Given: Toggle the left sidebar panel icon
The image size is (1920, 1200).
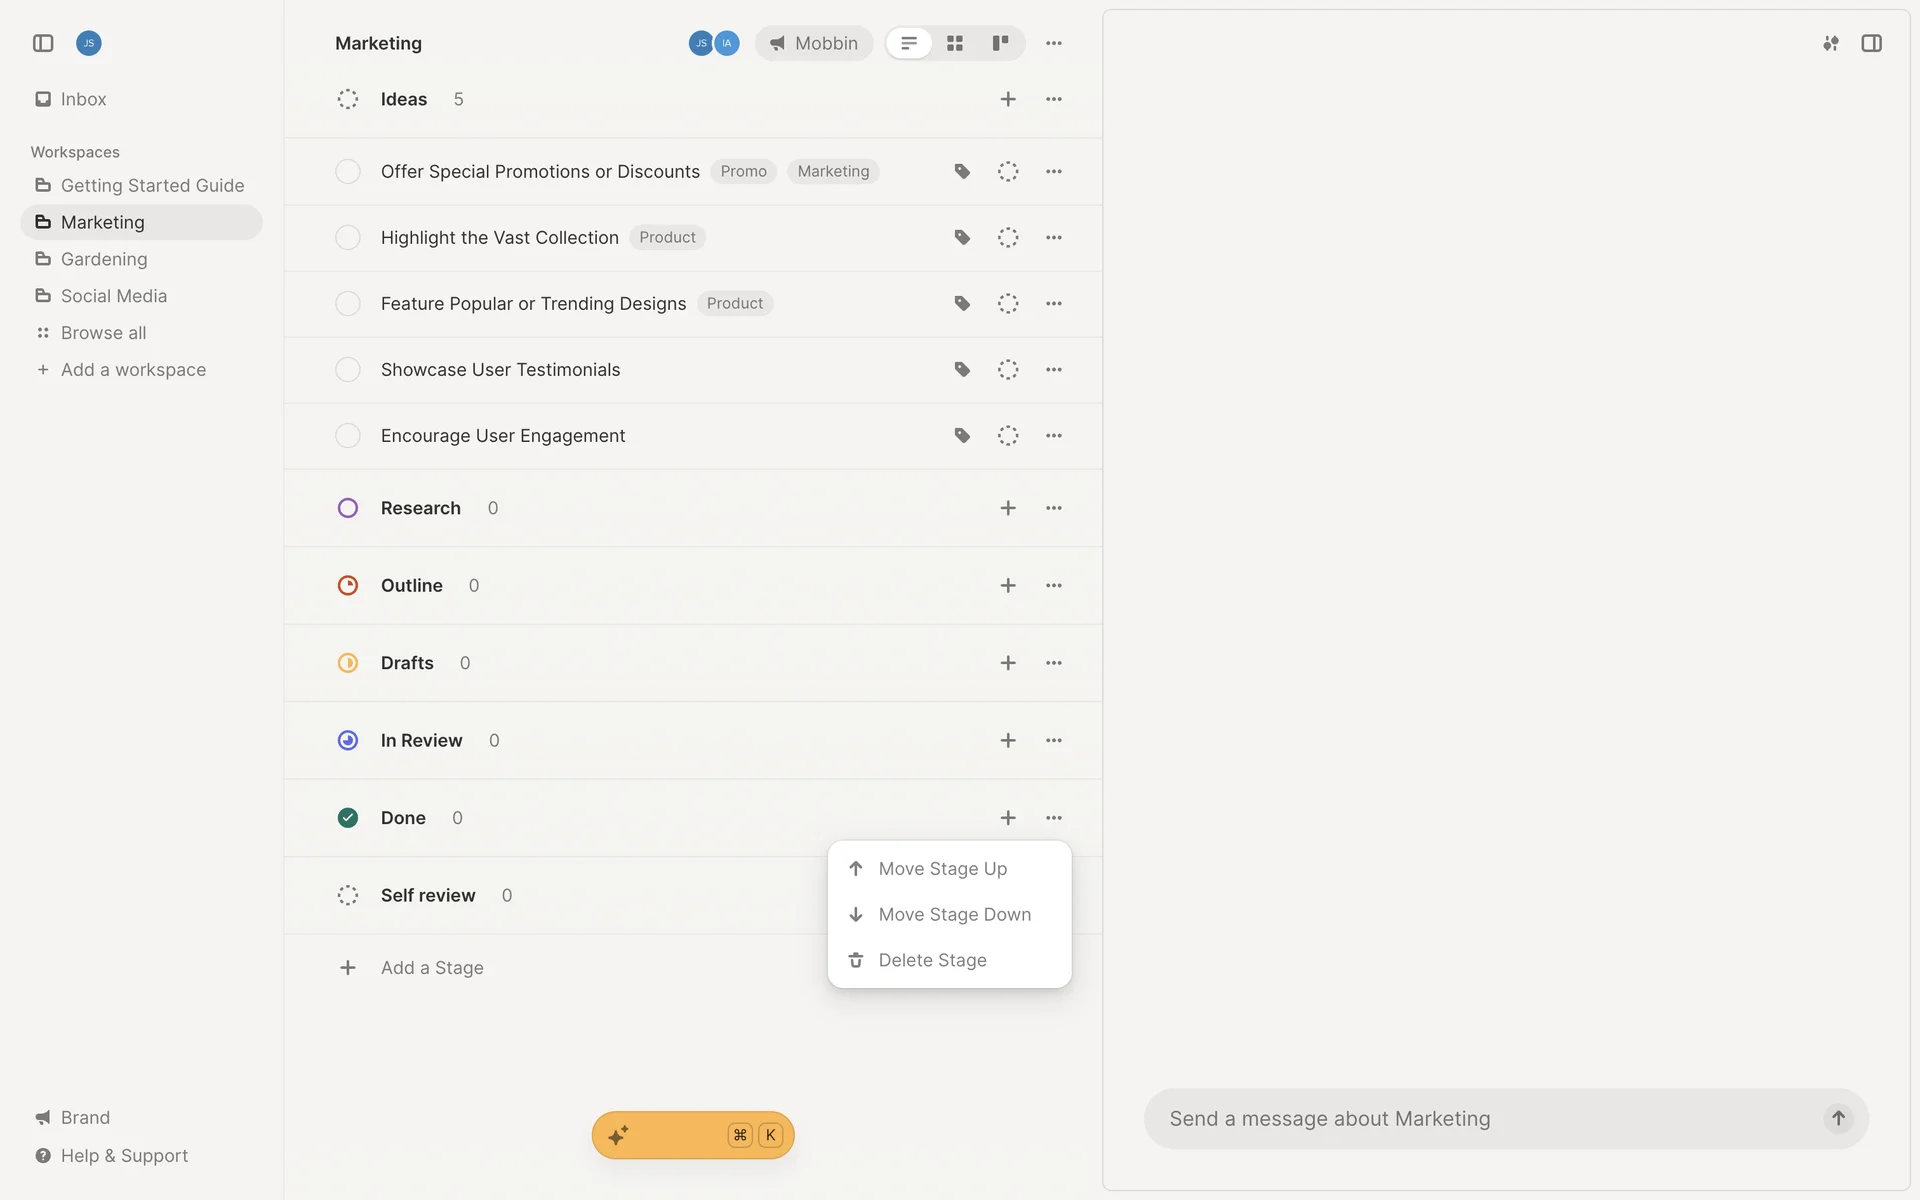Looking at the screenshot, I should coord(43,43).
